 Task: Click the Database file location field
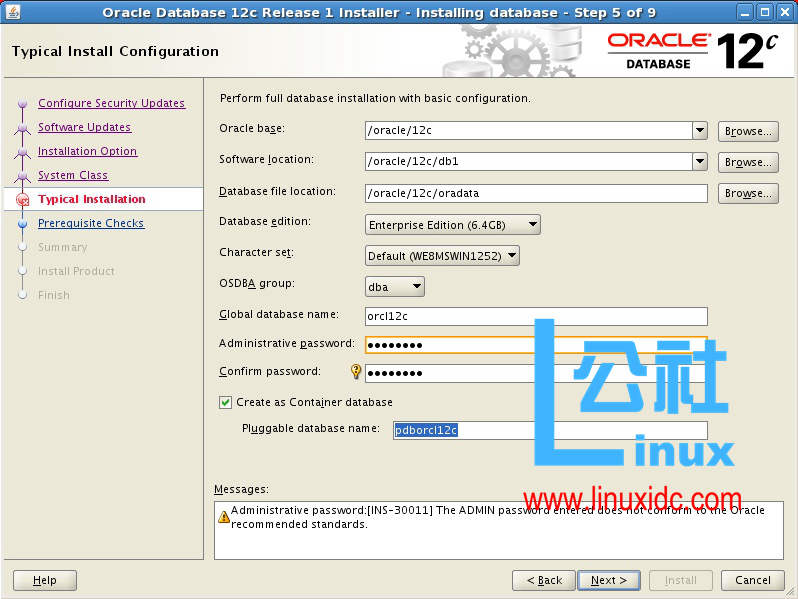tap(536, 193)
